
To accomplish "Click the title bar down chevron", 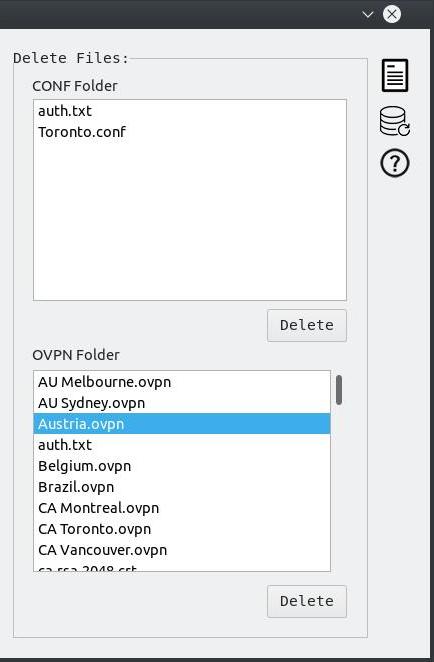I will click(368, 14).
